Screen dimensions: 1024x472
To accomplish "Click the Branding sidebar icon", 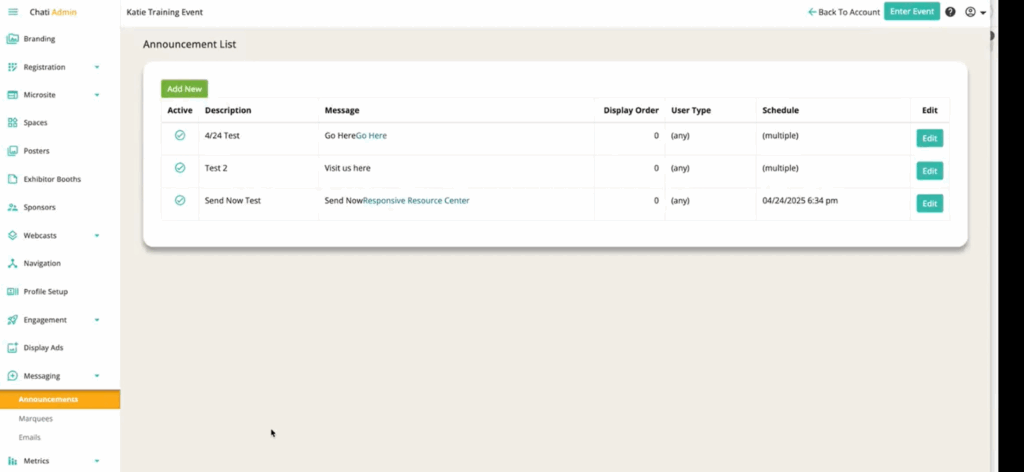I will 12,39.
